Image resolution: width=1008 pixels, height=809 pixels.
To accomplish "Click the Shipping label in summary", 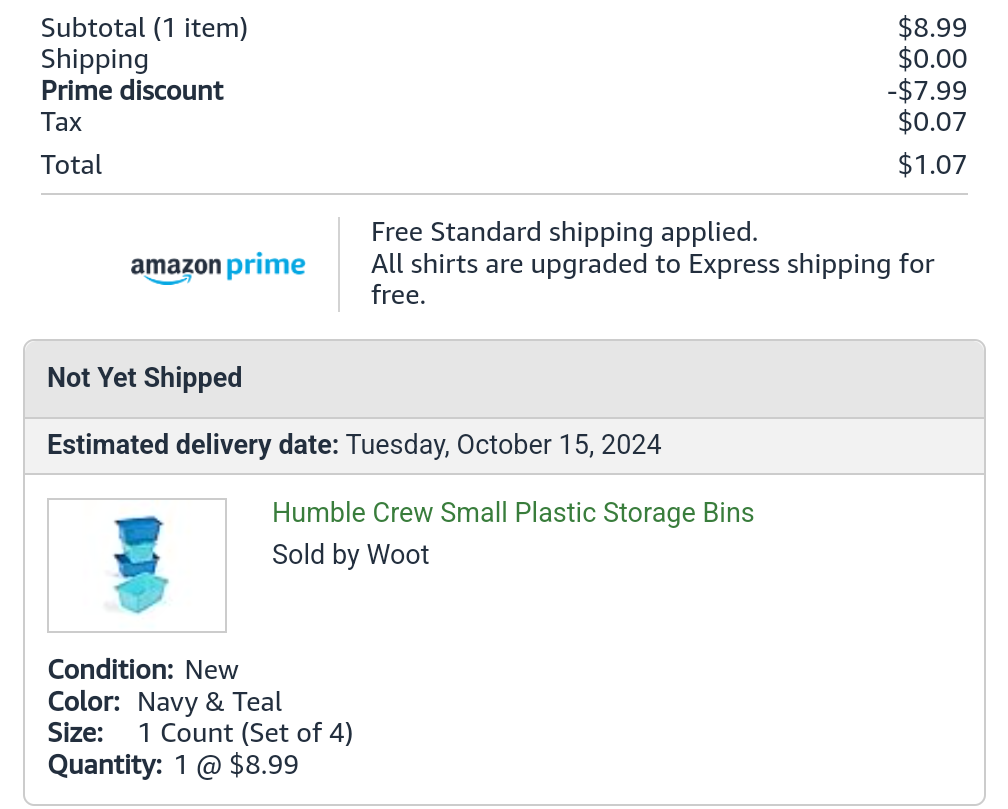I will [95, 59].
